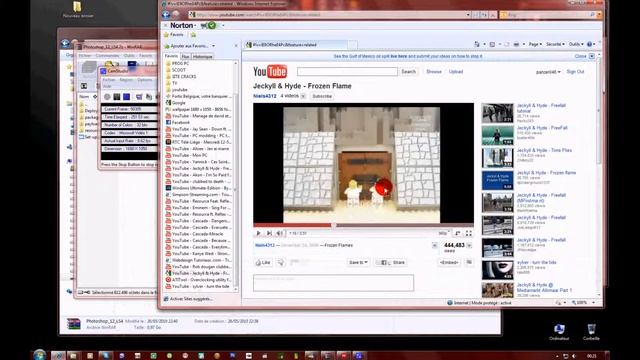The image size is (640, 360).
Task: Open the IE Sécurité menu
Action: tap(555, 44)
